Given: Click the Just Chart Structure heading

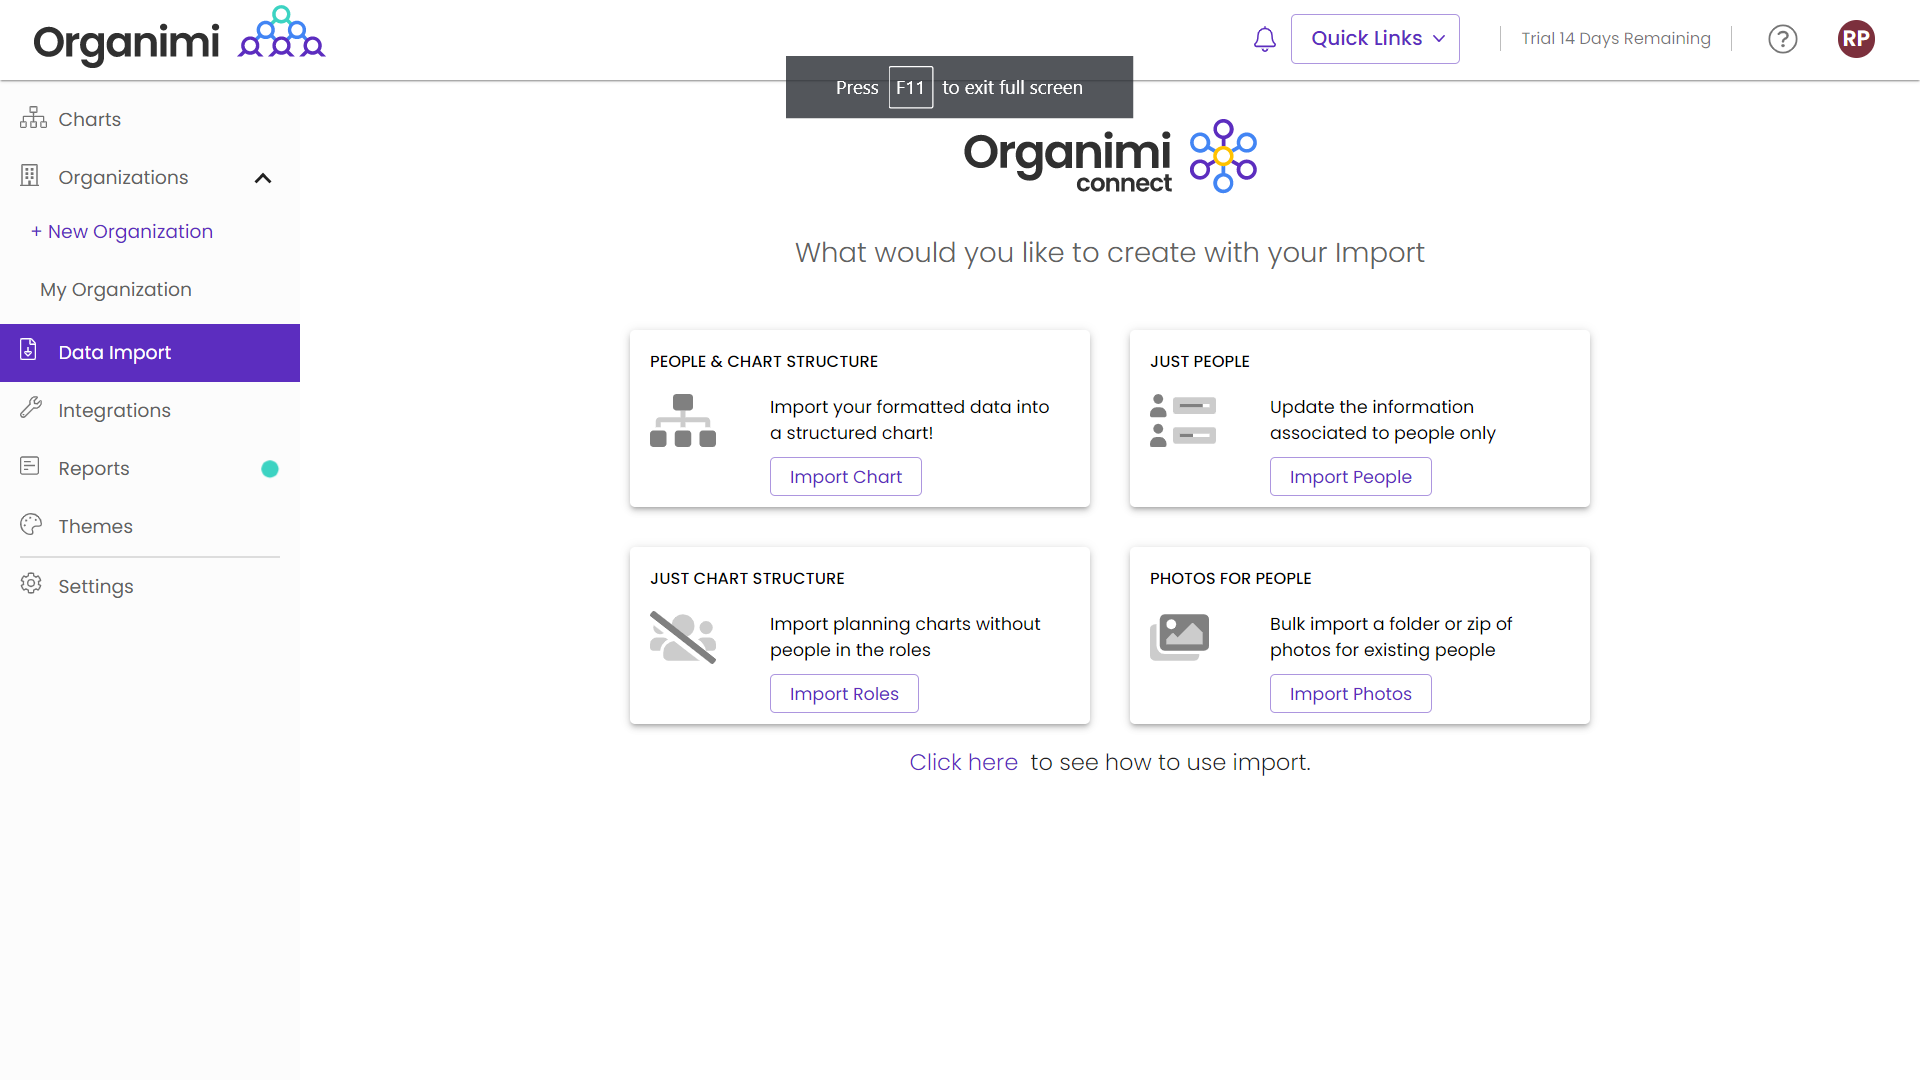Looking at the screenshot, I should click(x=747, y=578).
